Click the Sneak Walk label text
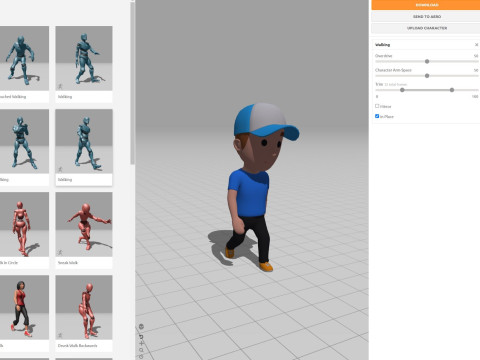The height and width of the screenshot is (360, 480). click(68, 263)
